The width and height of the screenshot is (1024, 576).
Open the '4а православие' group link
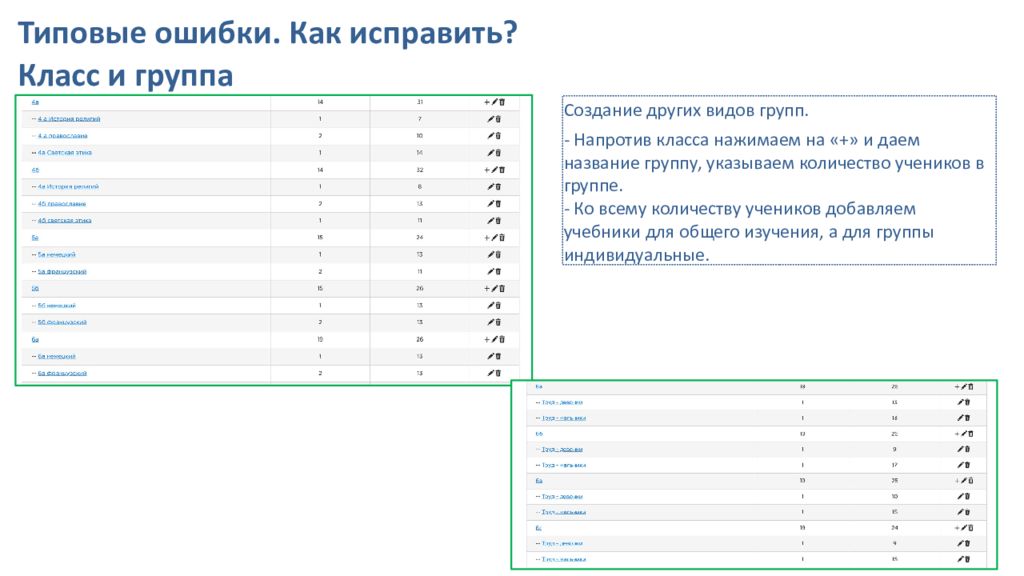62,136
